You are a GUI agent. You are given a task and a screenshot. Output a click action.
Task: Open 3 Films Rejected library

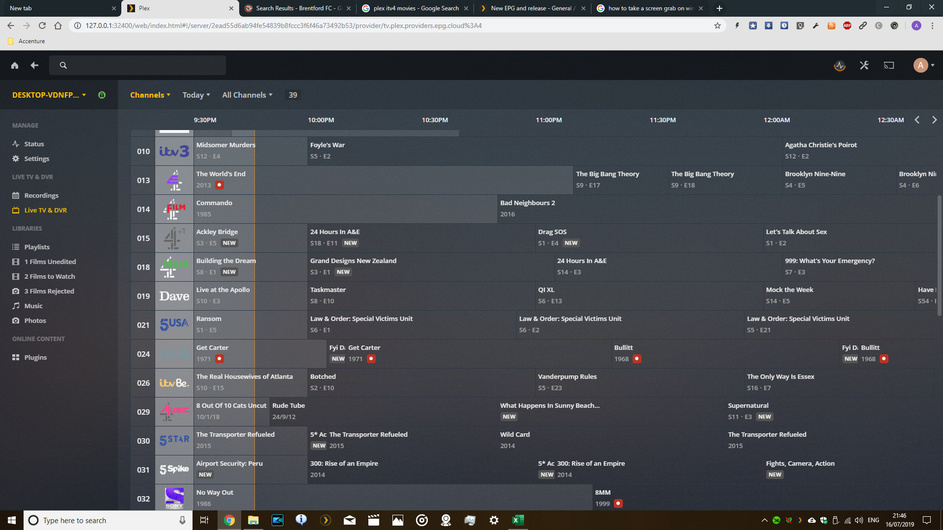click(x=49, y=291)
